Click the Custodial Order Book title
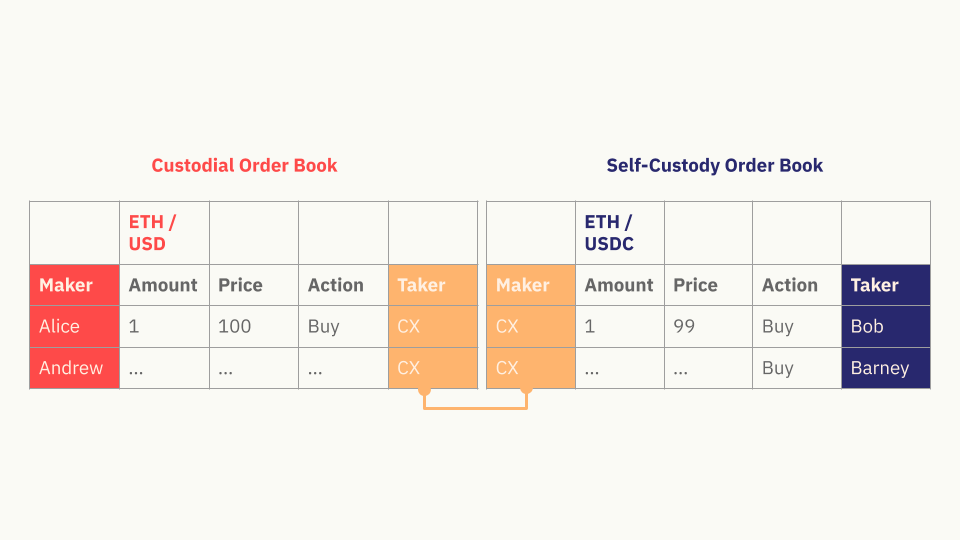This screenshot has width=960, height=540. point(244,165)
